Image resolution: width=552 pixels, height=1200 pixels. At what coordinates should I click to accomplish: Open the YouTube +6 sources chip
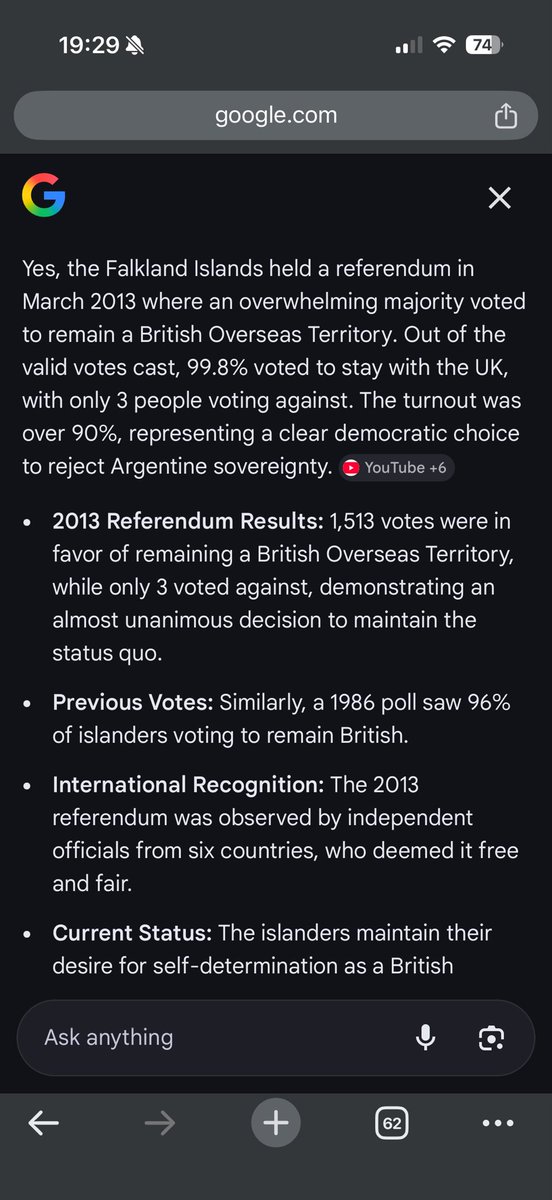[396, 468]
